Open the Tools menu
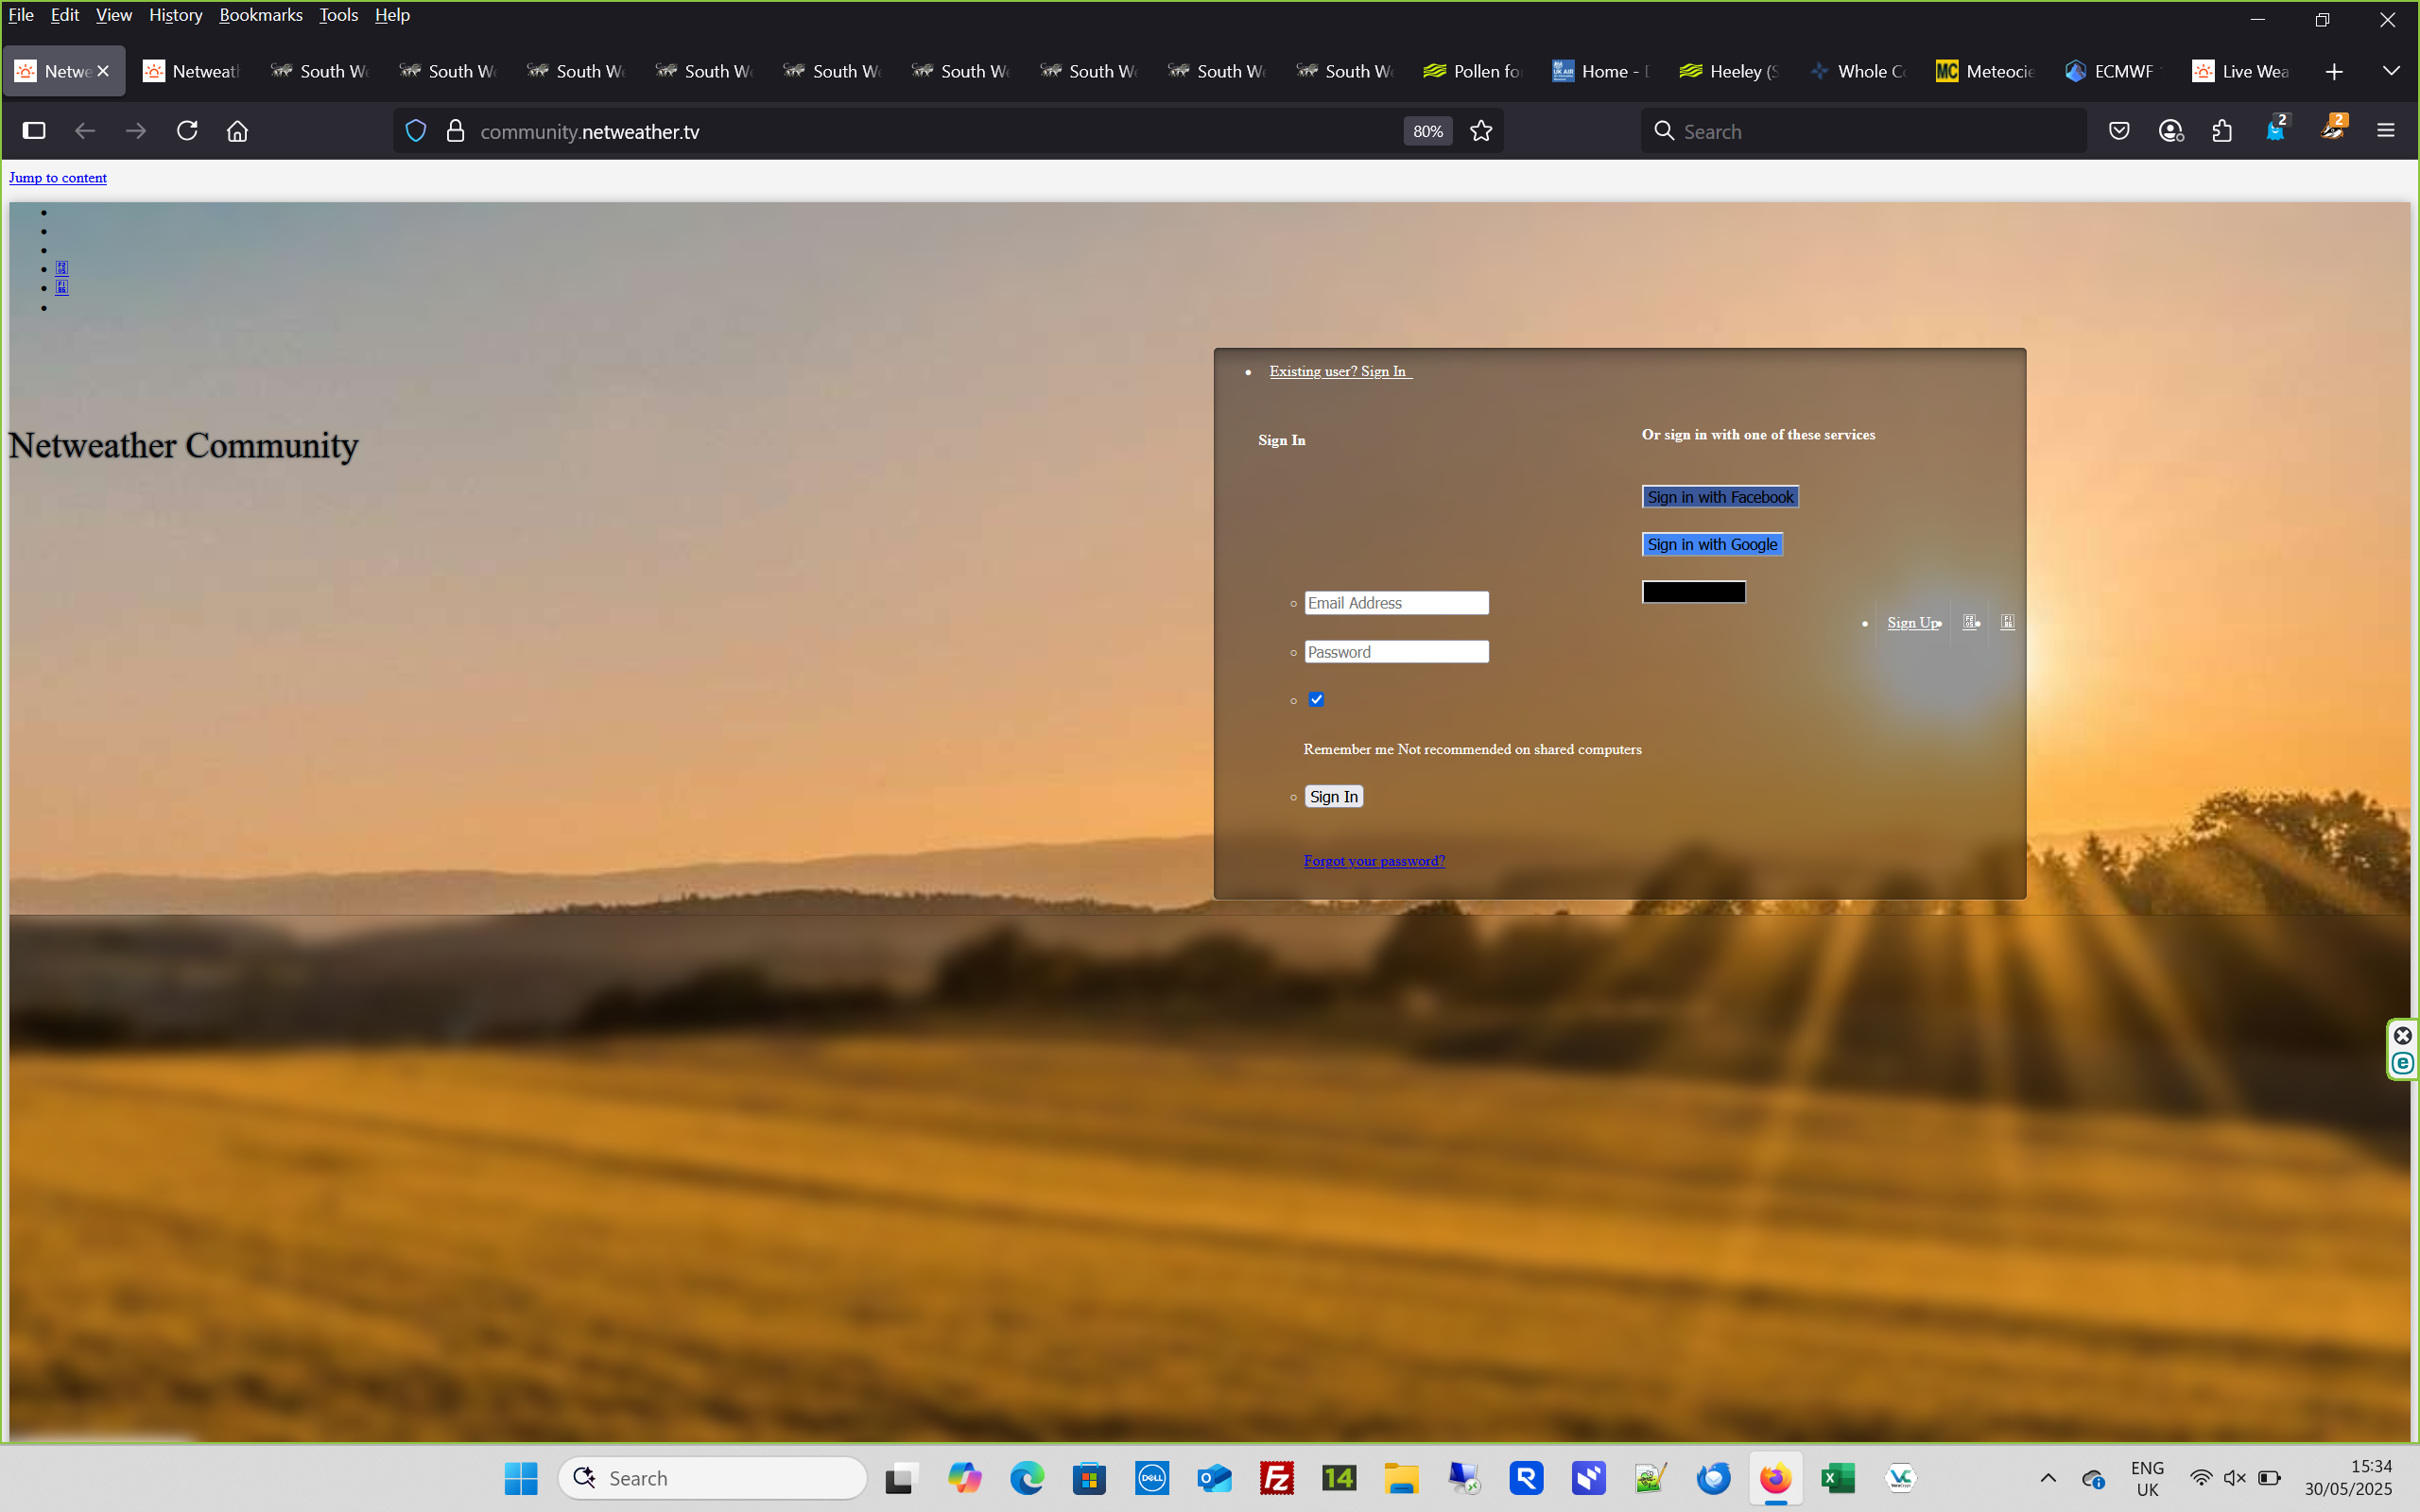Image resolution: width=2420 pixels, height=1512 pixels. (338, 15)
